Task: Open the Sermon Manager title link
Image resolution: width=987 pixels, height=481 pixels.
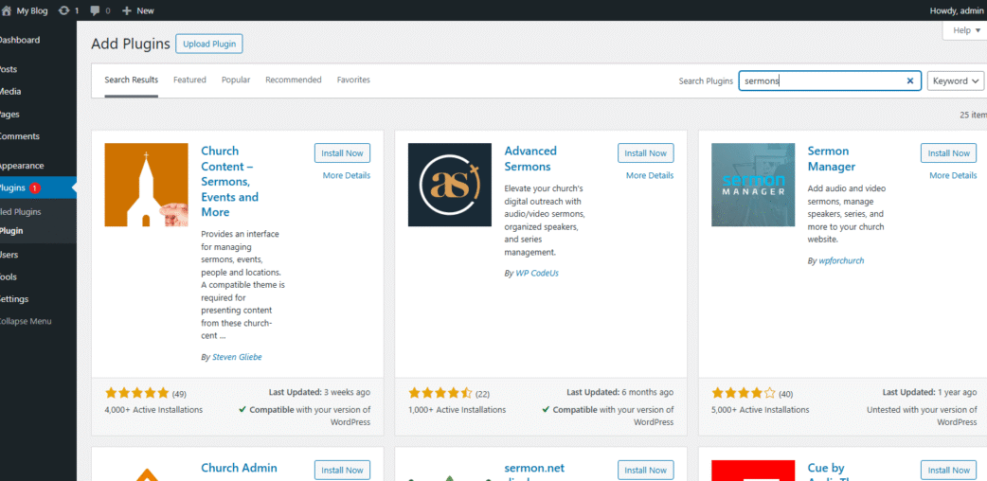Action: click(832, 159)
